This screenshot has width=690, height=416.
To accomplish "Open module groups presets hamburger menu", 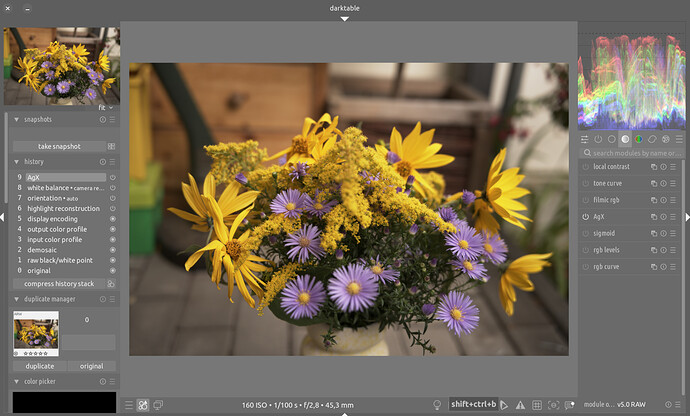I will [679, 140].
